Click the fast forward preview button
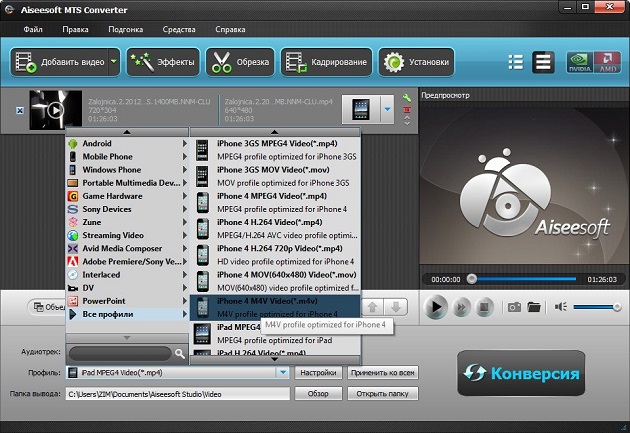The height and width of the screenshot is (433, 630). click(461, 307)
